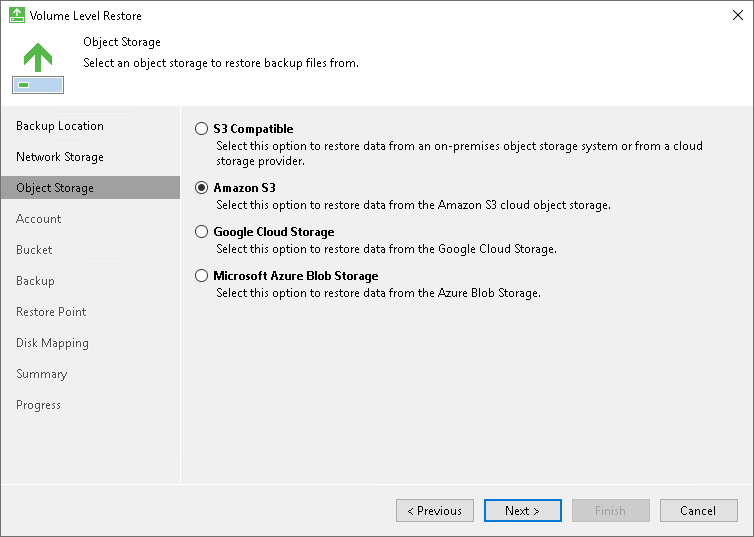Open the Summary step
This screenshot has width=754, height=537.
[41, 374]
